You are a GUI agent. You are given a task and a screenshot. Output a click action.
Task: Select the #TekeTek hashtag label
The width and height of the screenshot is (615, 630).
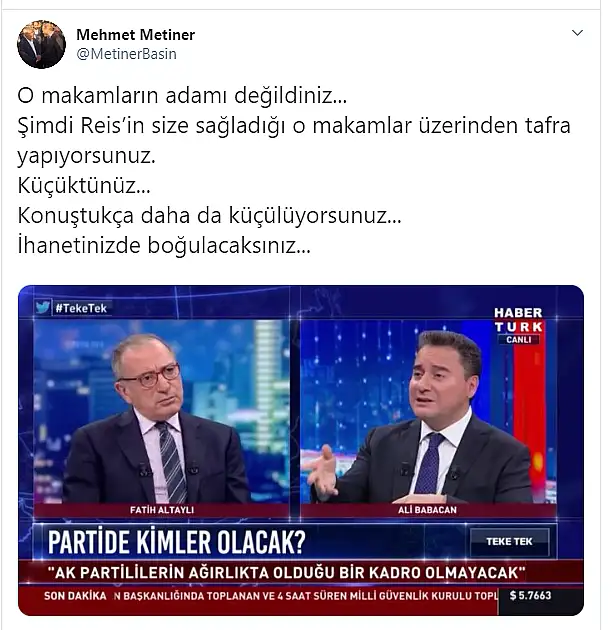click(x=81, y=309)
